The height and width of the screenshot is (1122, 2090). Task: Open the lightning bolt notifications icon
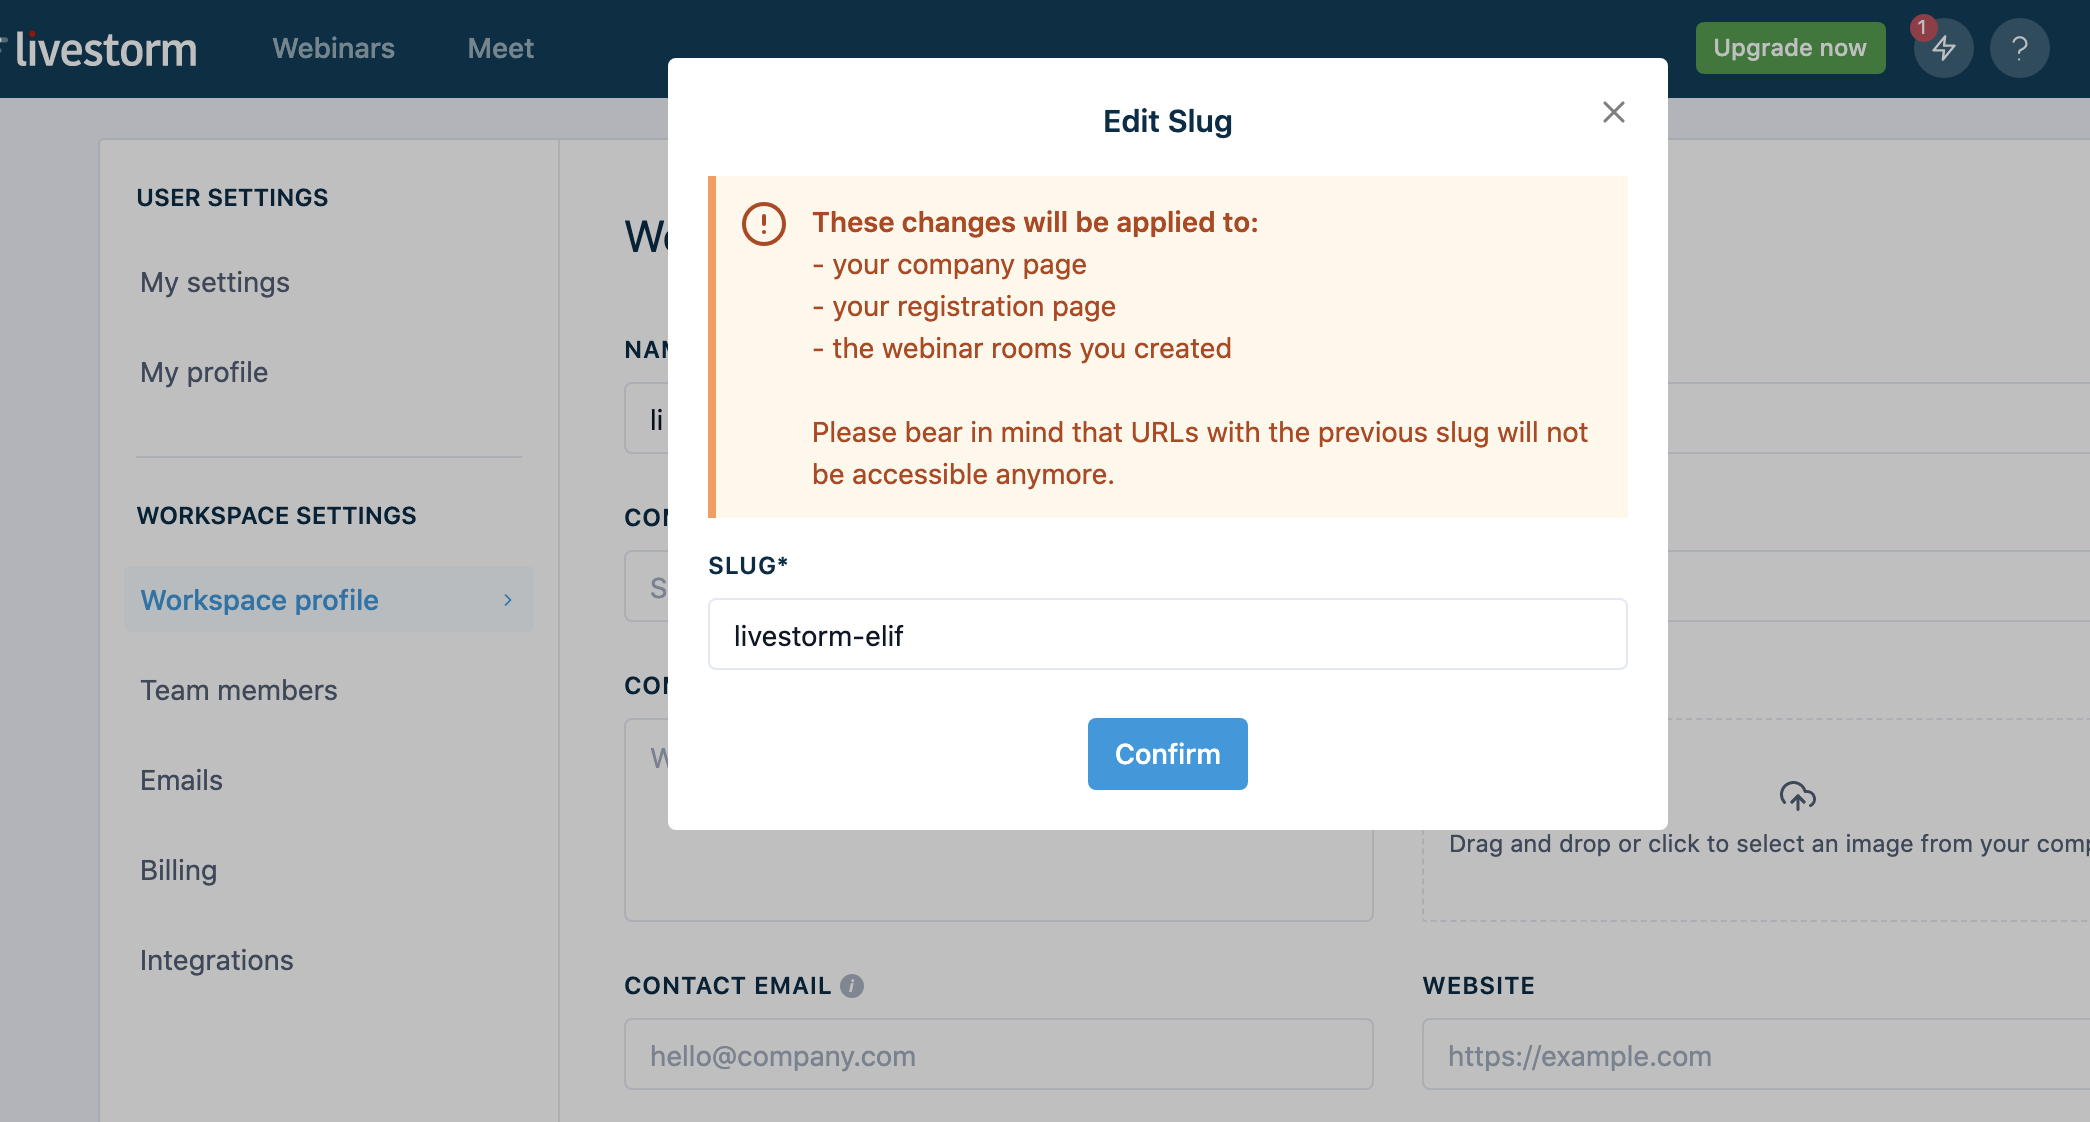1943,48
